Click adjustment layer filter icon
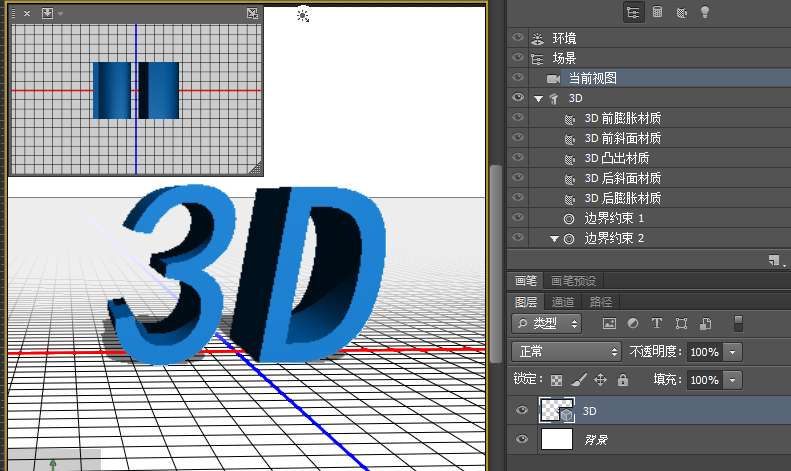This screenshot has height=471, width=791. (633, 324)
